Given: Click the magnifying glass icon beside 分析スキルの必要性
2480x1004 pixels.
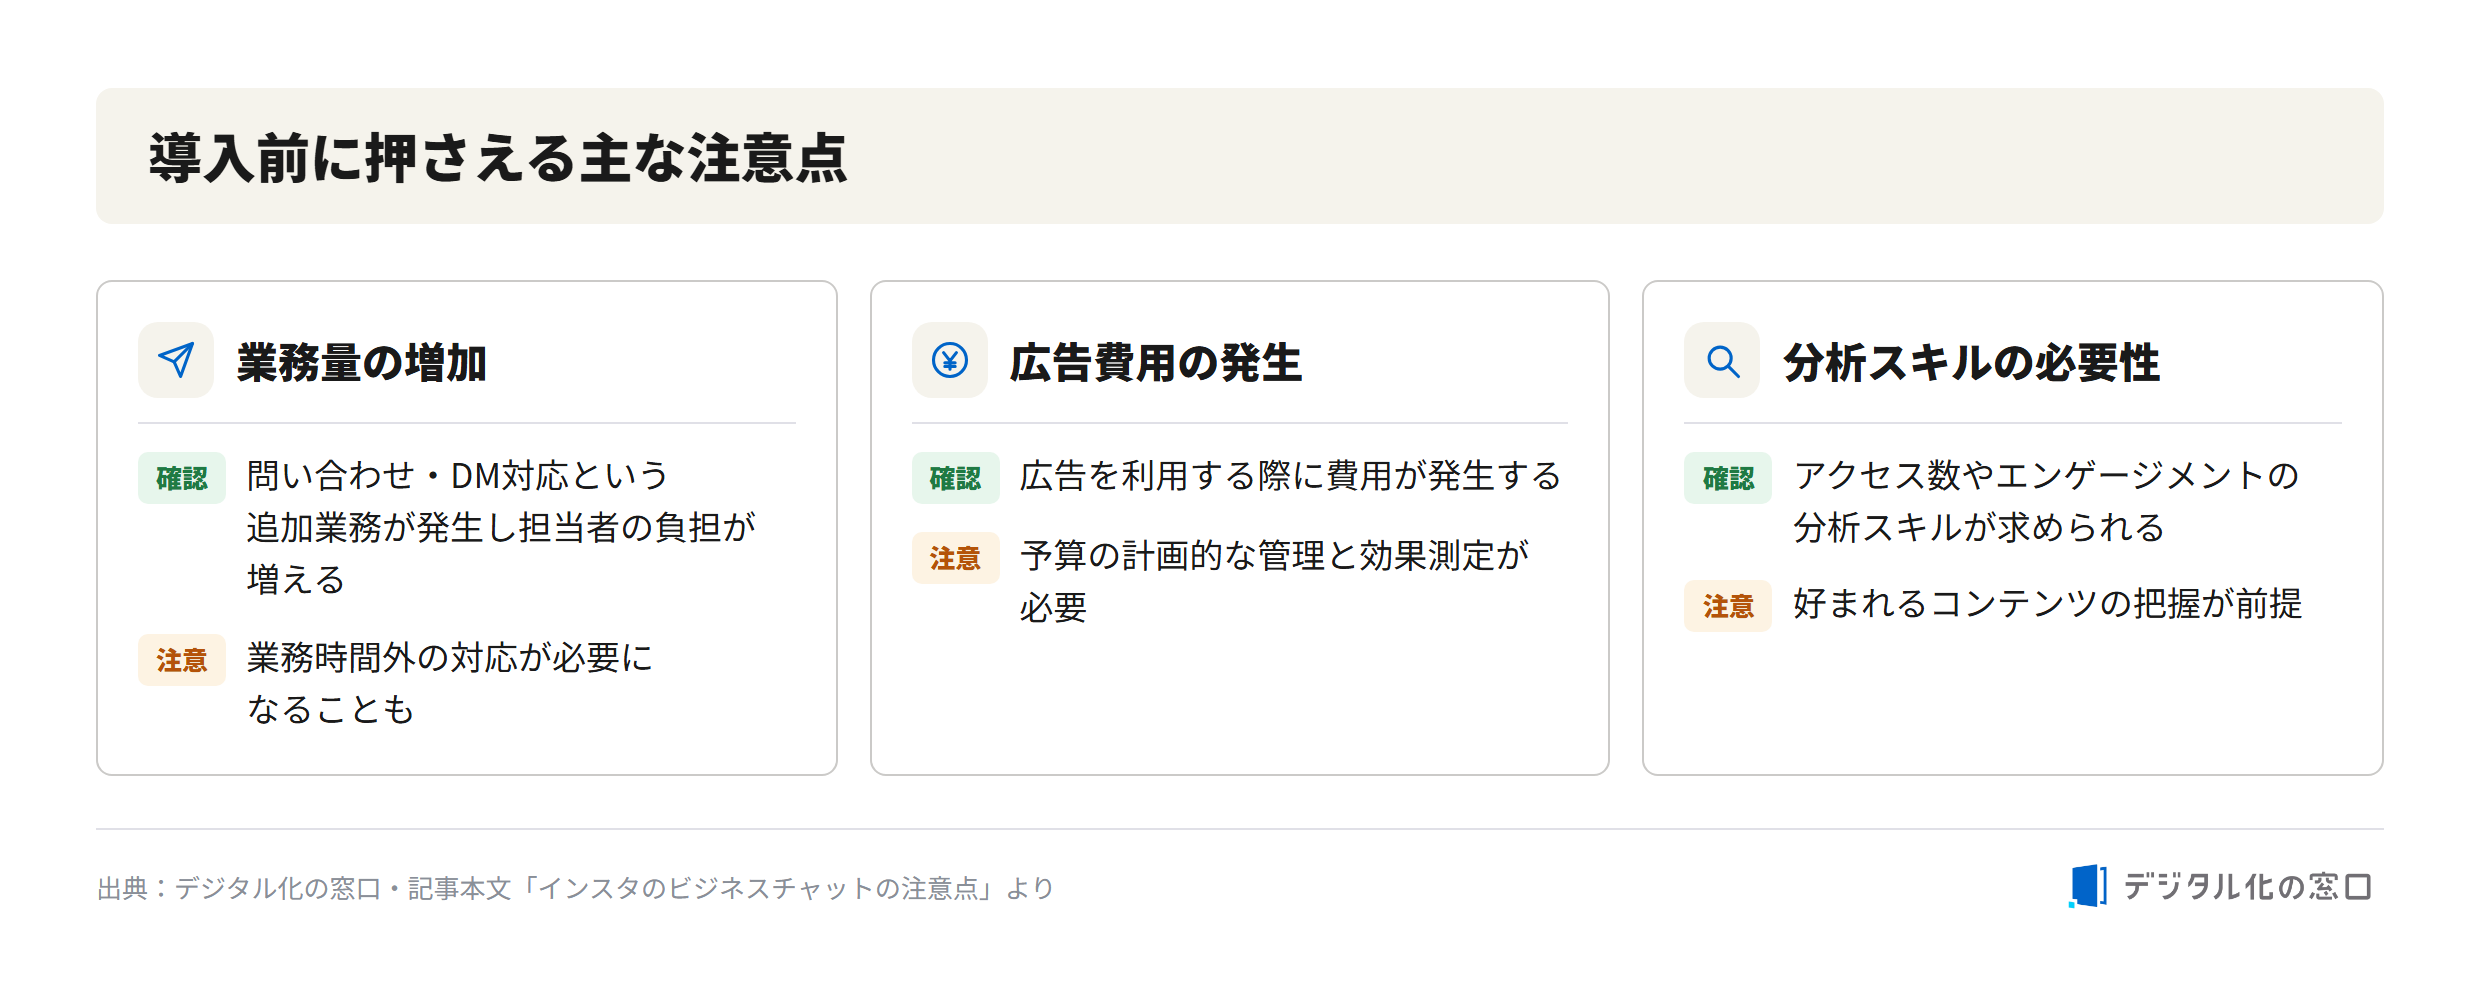Looking at the screenshot, I should click(1722, 360).
